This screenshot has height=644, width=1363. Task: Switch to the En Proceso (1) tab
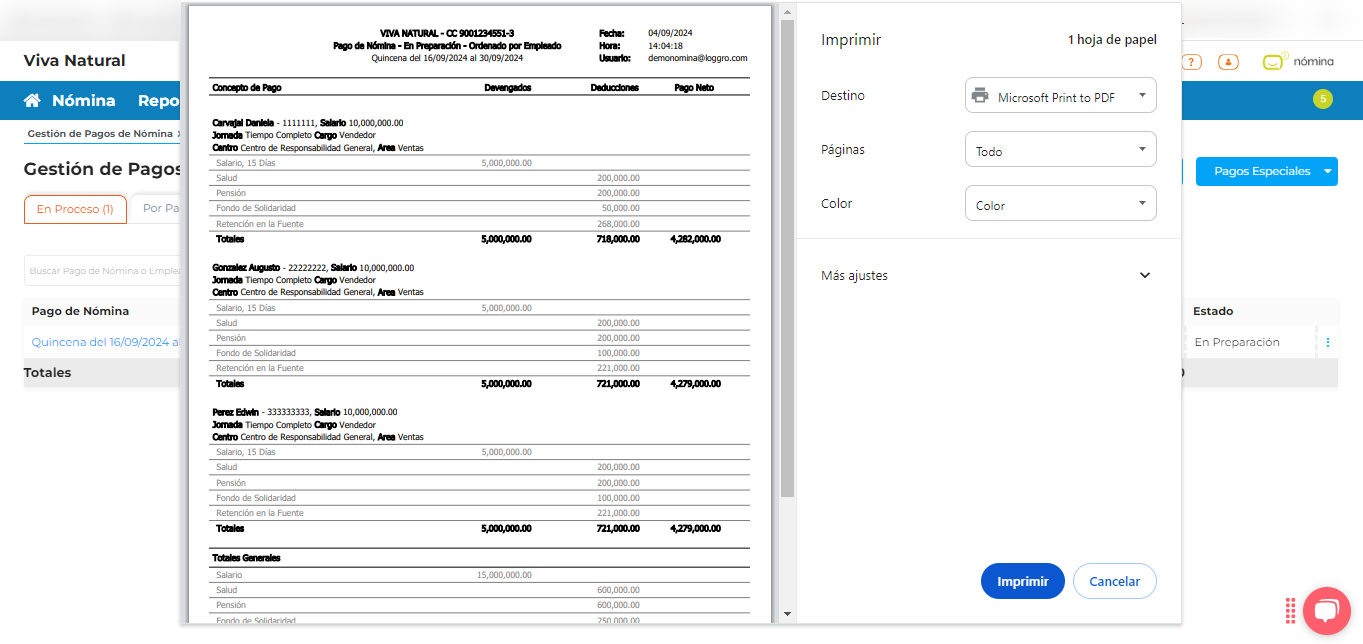[x=75, y=209]
